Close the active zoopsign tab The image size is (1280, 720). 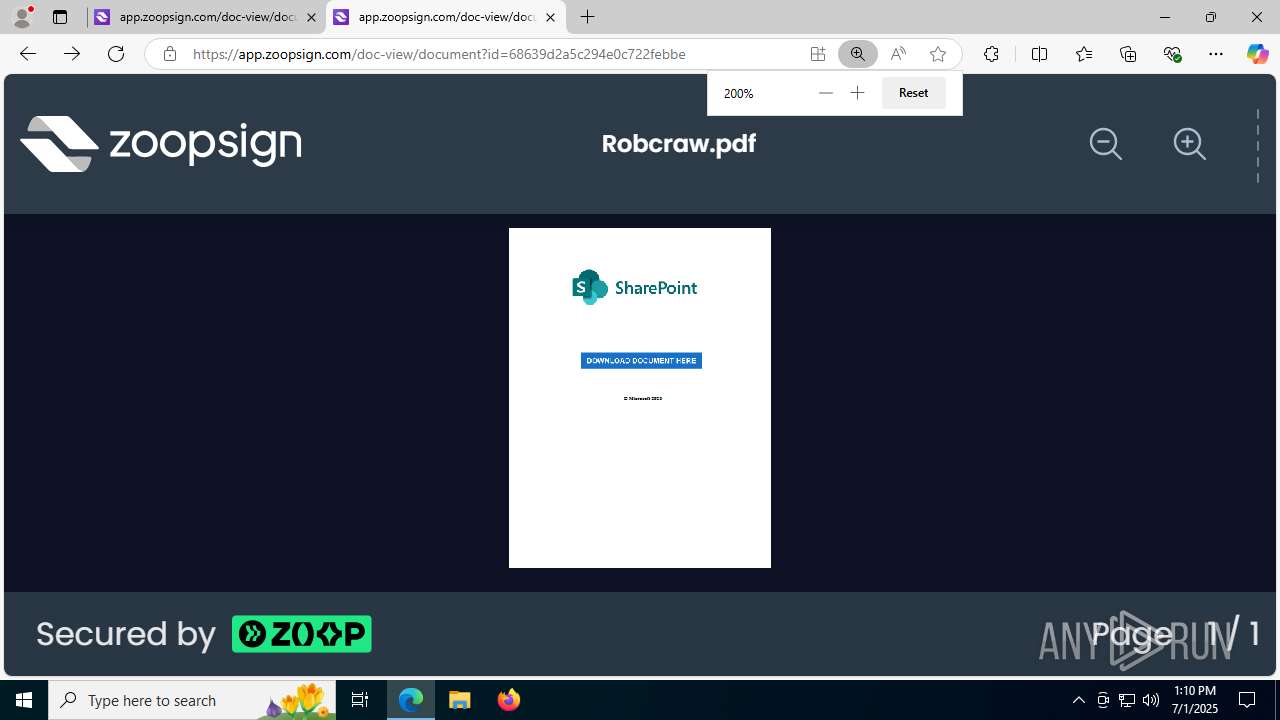tap(550, 17)
